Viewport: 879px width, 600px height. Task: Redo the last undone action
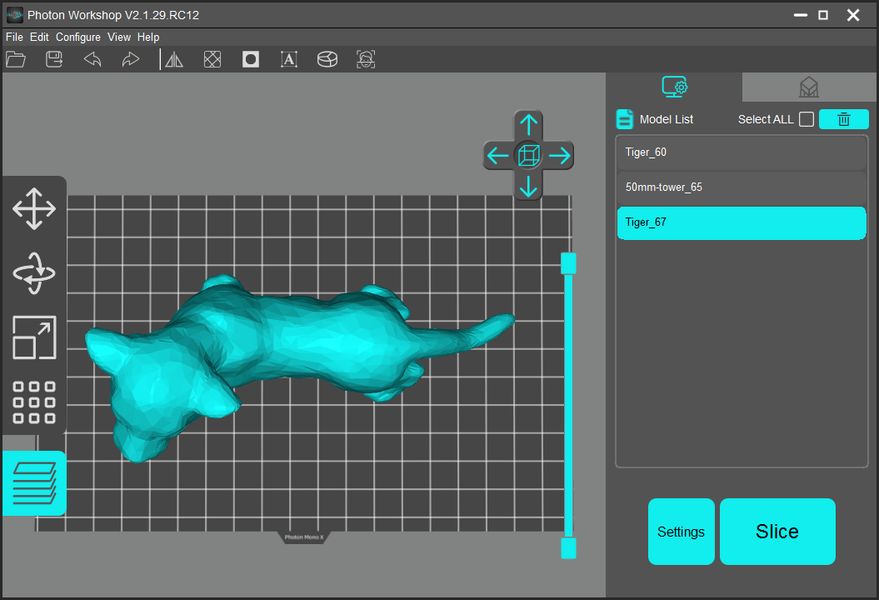[x=130, y=60]
